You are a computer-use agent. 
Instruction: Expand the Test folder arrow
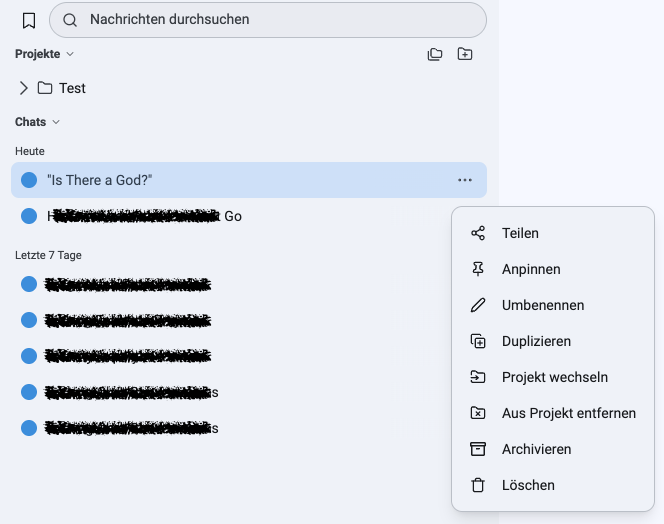(x=24, y=88)
